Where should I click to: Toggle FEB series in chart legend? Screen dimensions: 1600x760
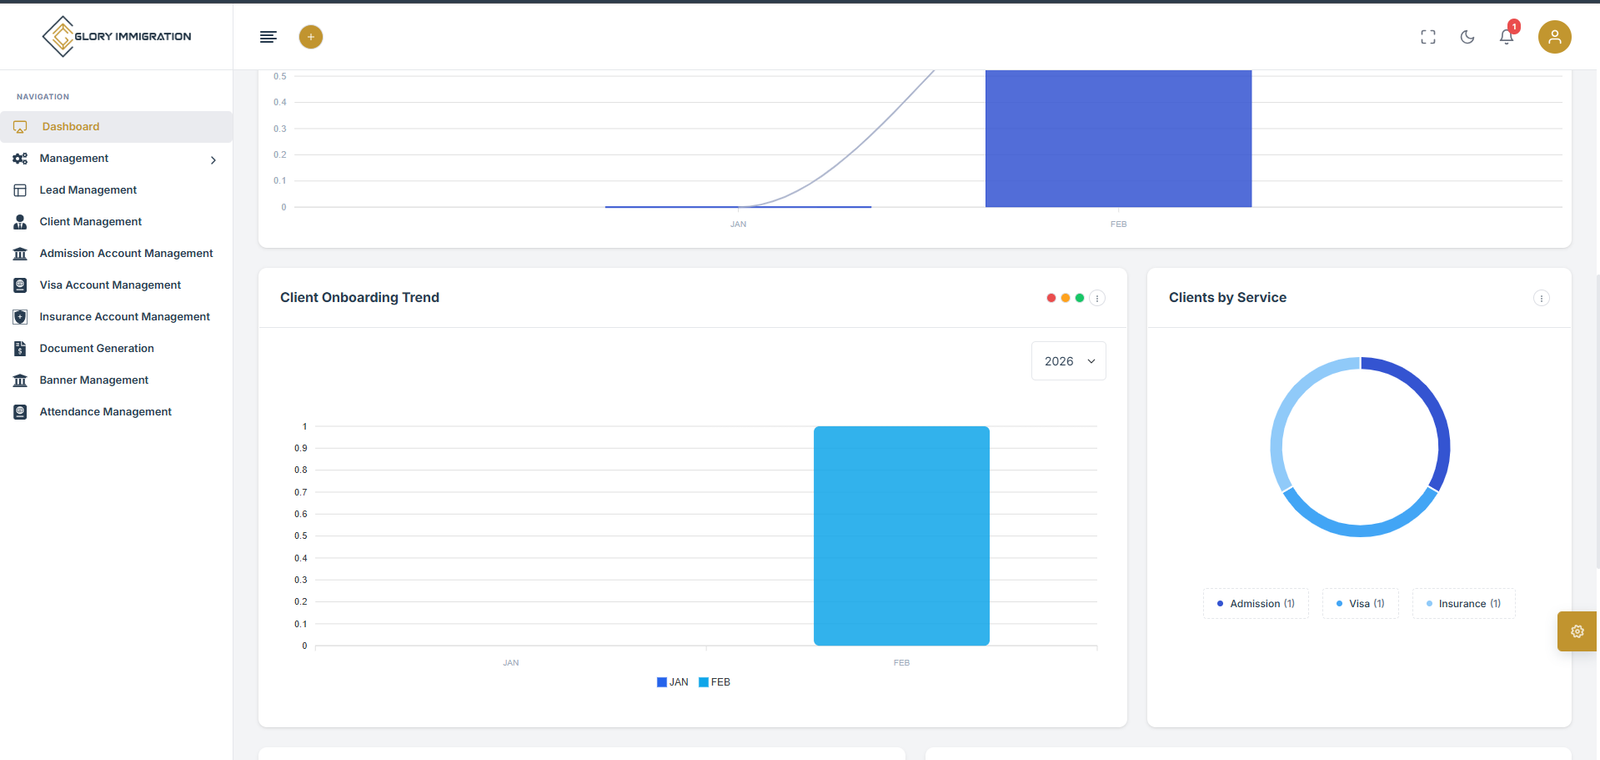714,682
